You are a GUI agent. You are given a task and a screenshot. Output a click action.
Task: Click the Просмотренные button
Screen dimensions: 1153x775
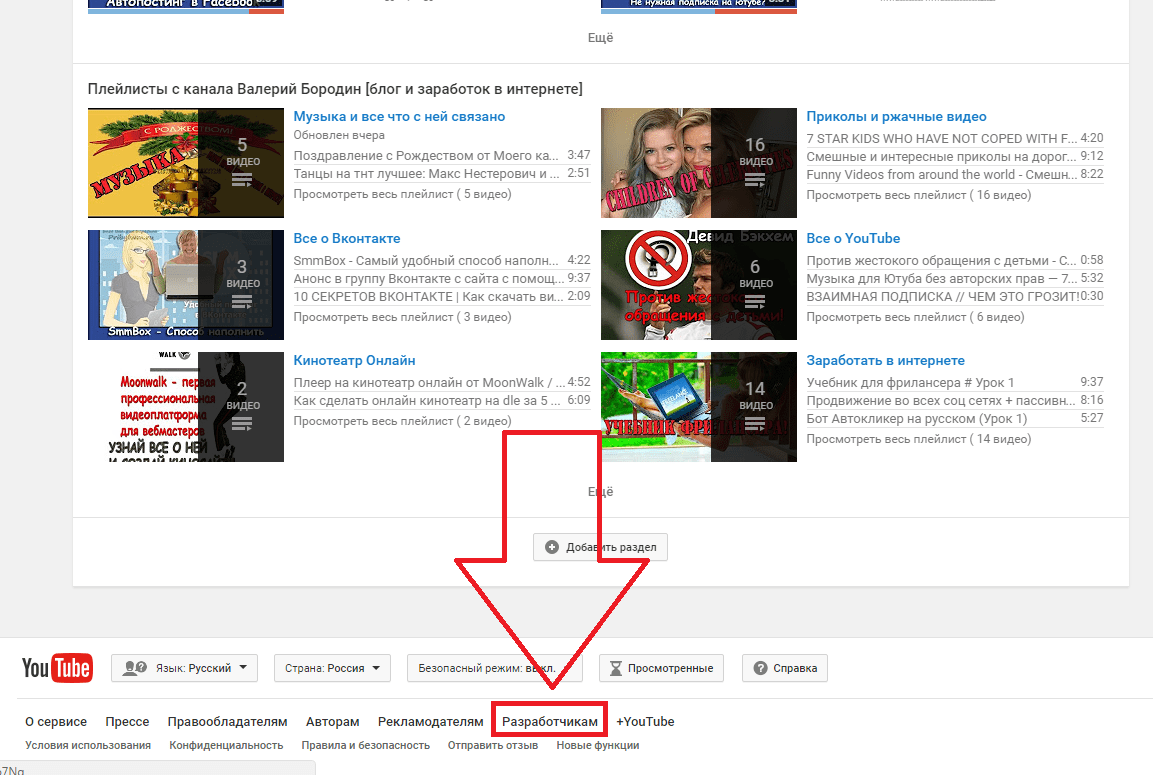pos(661,668)
